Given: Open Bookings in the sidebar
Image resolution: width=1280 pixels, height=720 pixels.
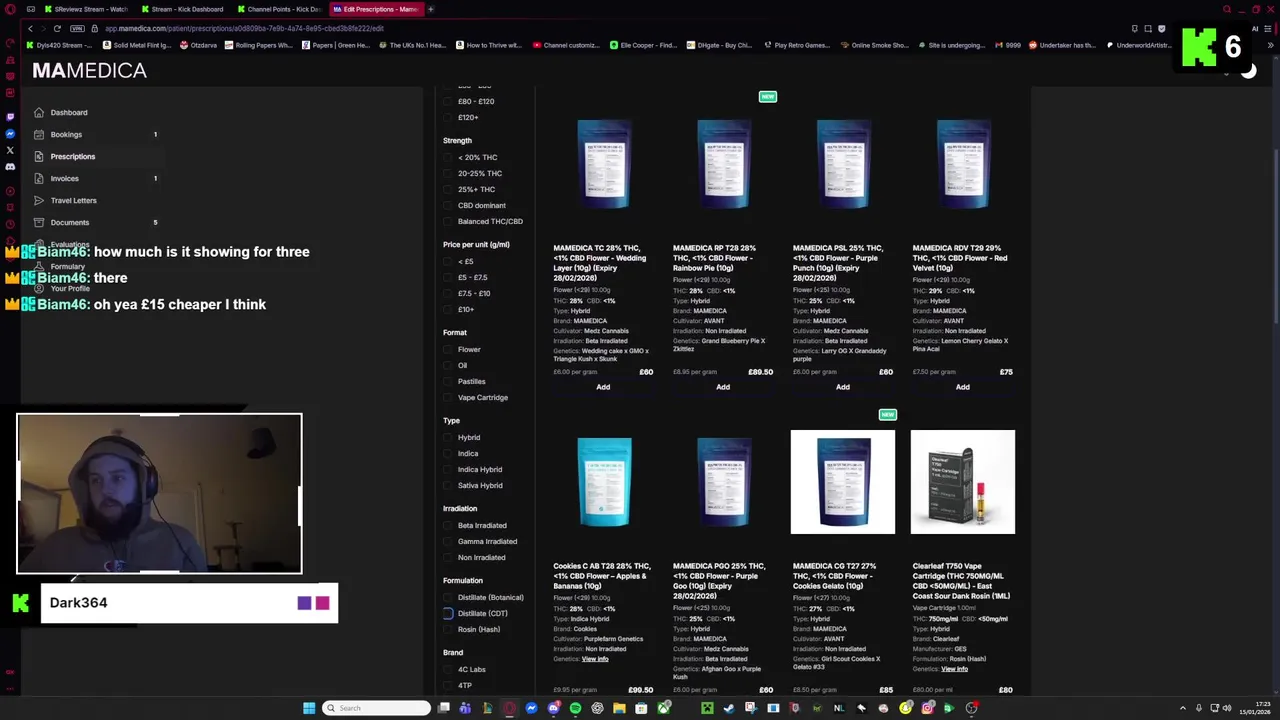Looking at the screenshot, I should (66, 134).
